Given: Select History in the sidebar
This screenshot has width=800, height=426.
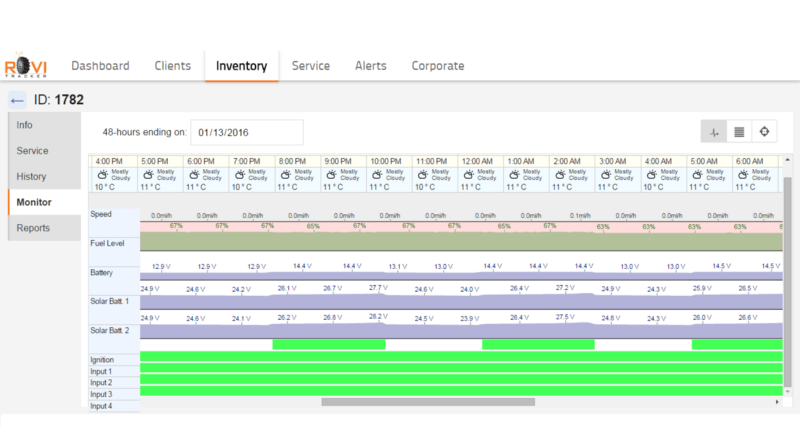Looking at the screenshot, I should [44, 177].
